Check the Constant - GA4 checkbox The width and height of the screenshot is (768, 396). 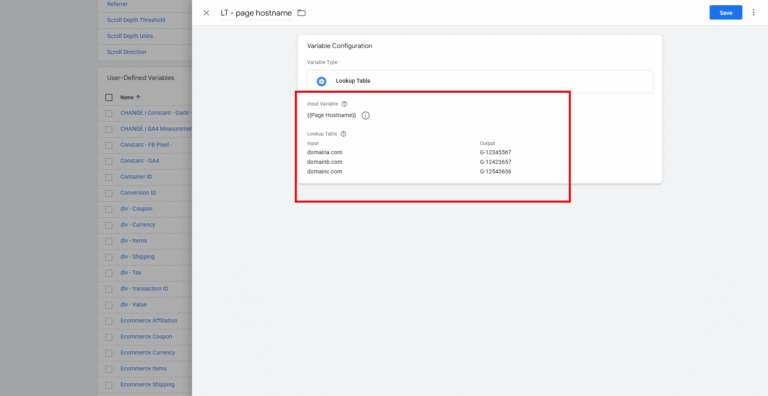109,161
